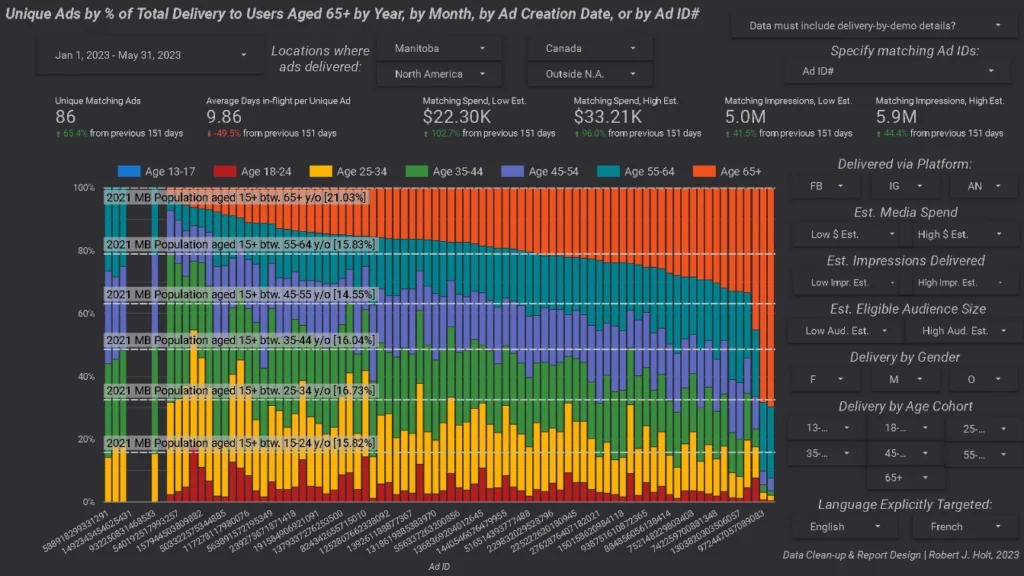This screenshot has height=576, width=1024.
Task: Click the Age 25-34 legend swatch
Action: pyautogui.click(x=318, y=172)
